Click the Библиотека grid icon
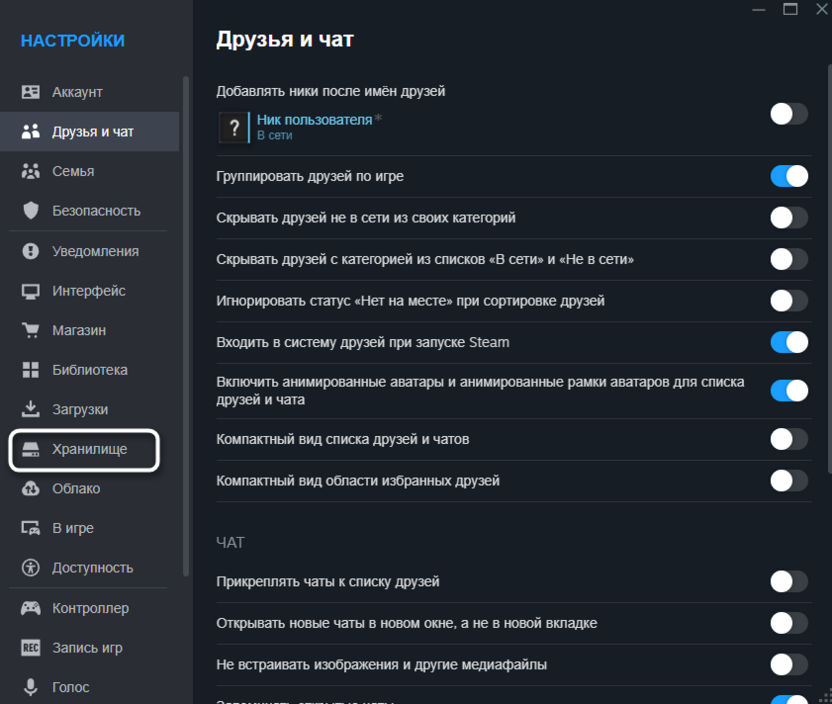This screenshot has height=704, width=832. click(x=30, y=370)
